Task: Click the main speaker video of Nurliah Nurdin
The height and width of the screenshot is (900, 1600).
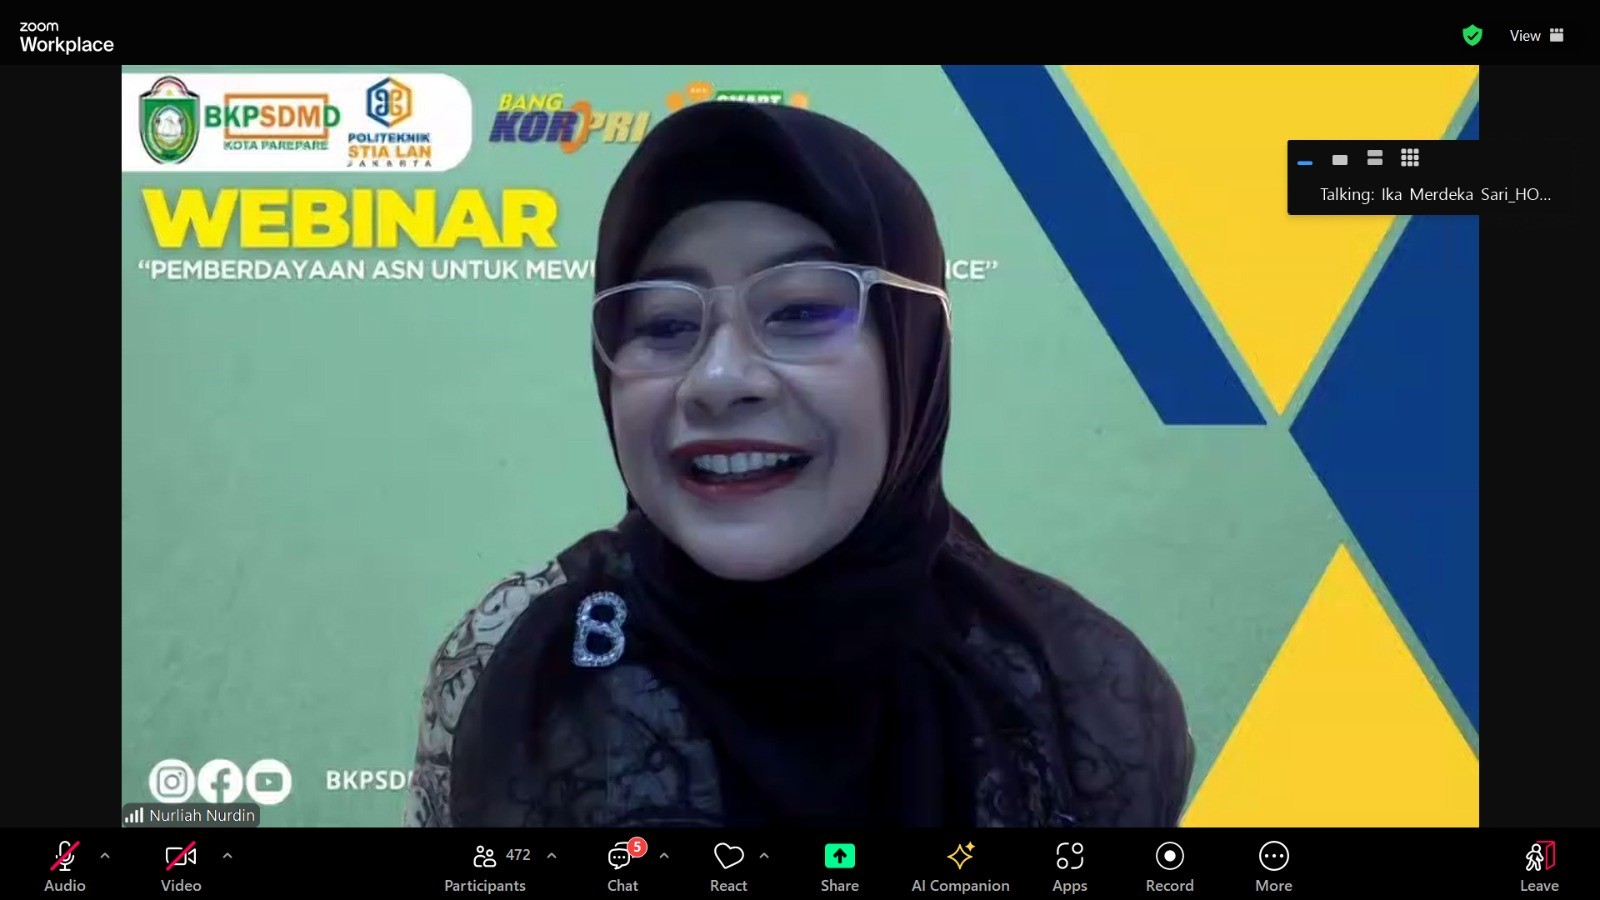Action: [800, 446]
